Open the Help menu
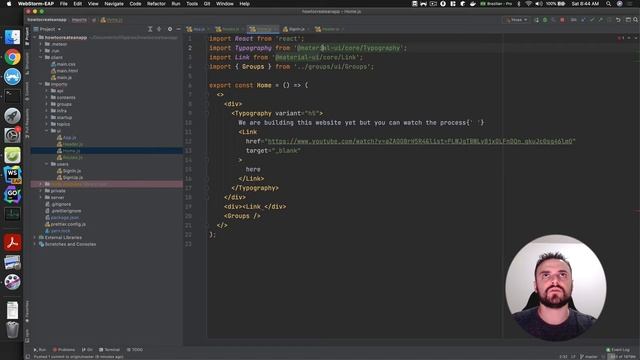Screen dimensions: 640x360 pyautogui.click(x=244, y=4)
